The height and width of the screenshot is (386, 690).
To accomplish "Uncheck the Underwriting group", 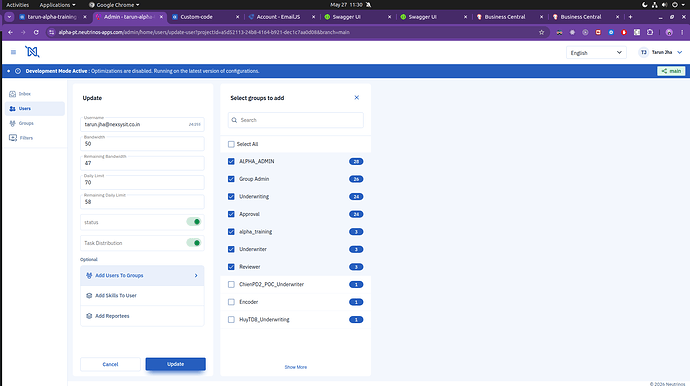I will (231, 197).
